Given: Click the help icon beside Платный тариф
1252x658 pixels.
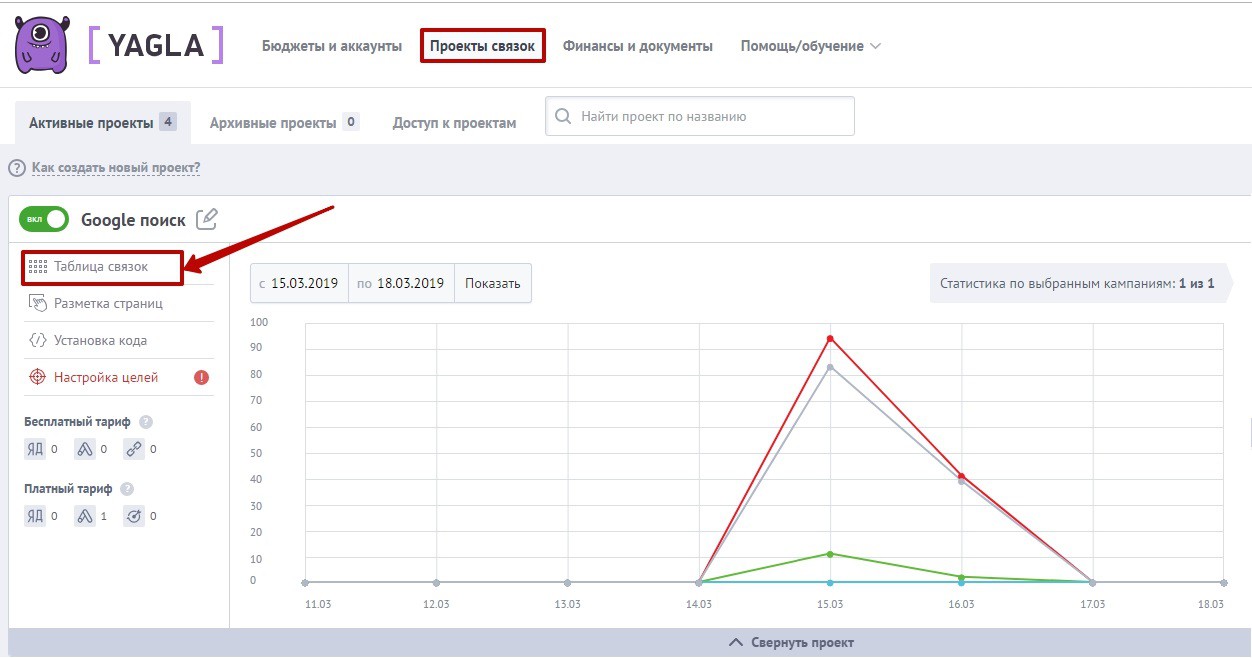Looking at the screenshot, I should [127, 489].
